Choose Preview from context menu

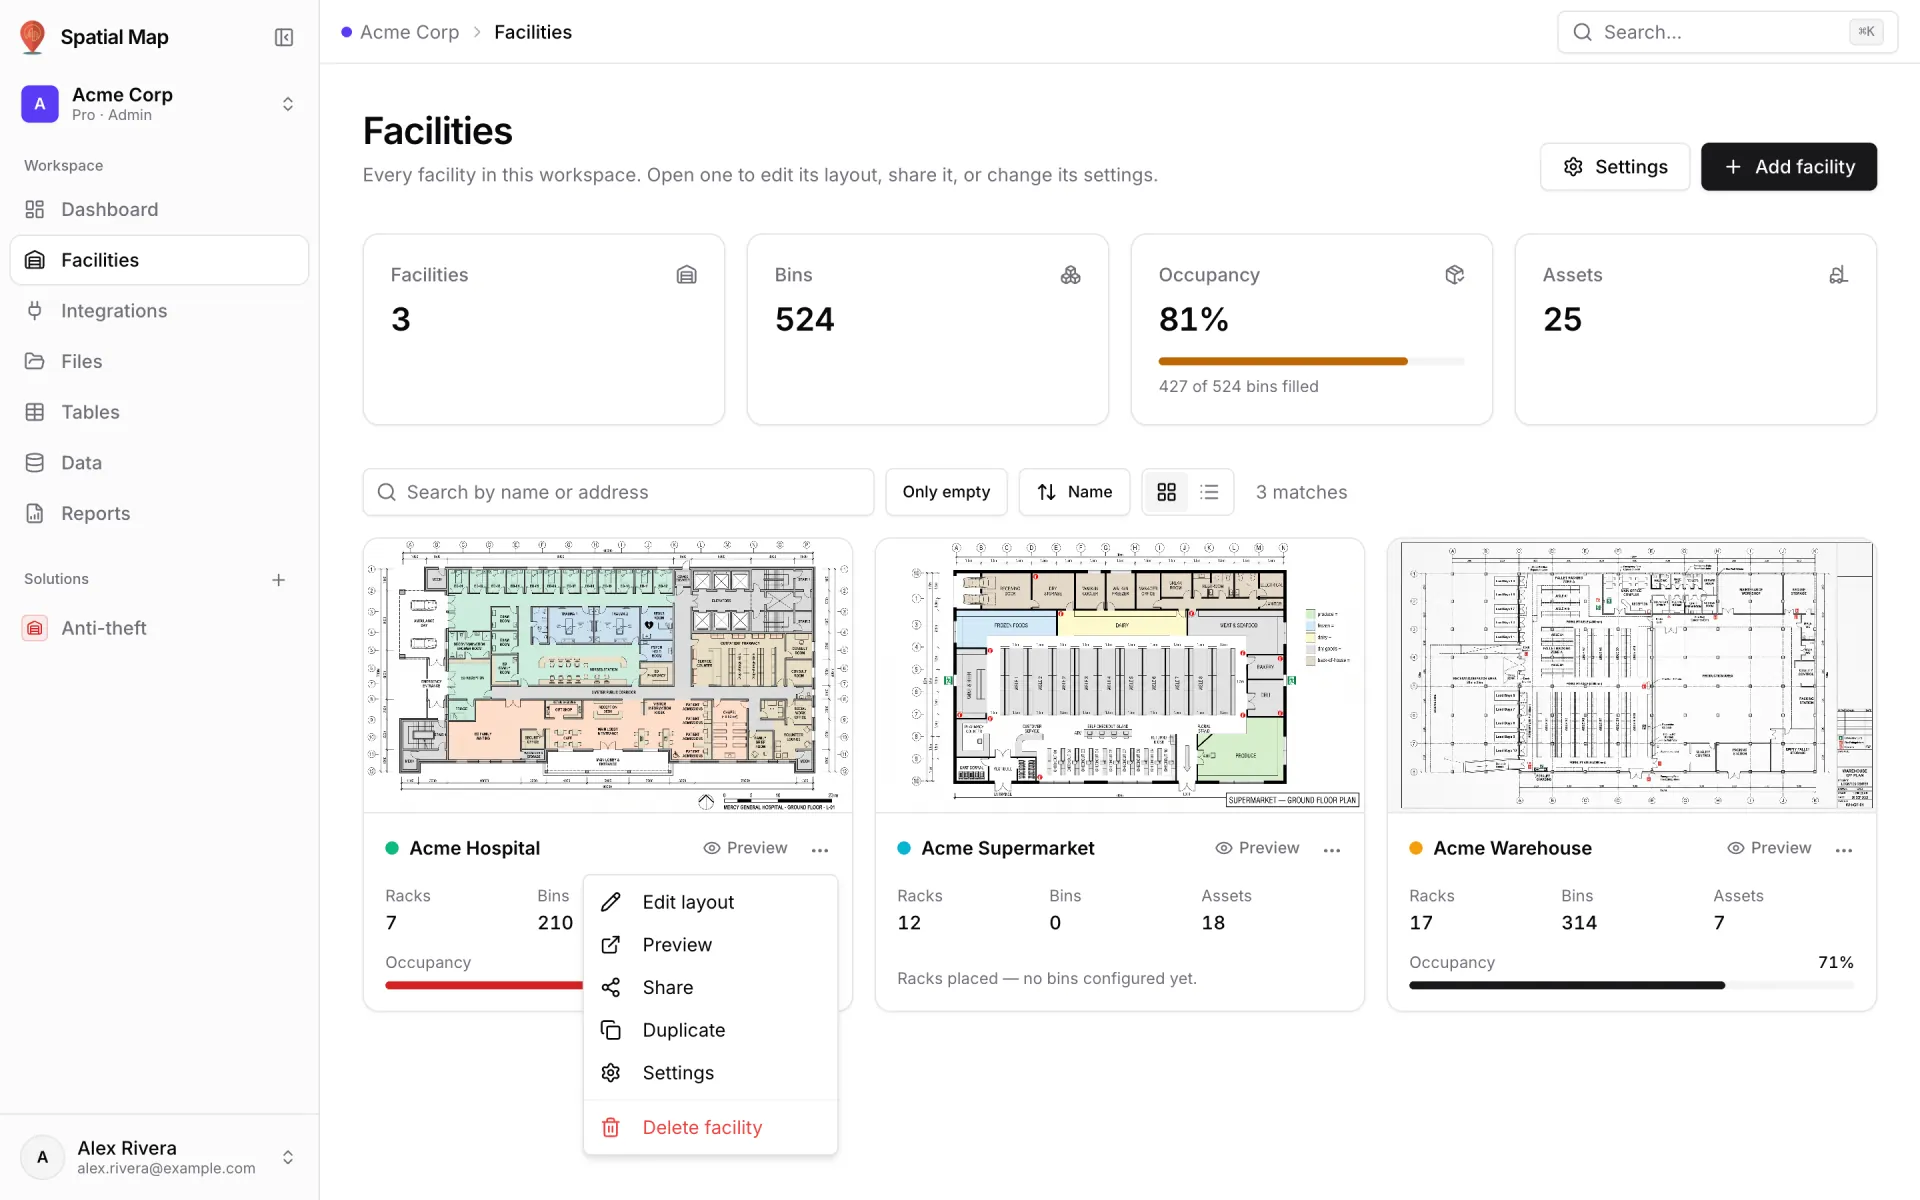tap(710, 945)
